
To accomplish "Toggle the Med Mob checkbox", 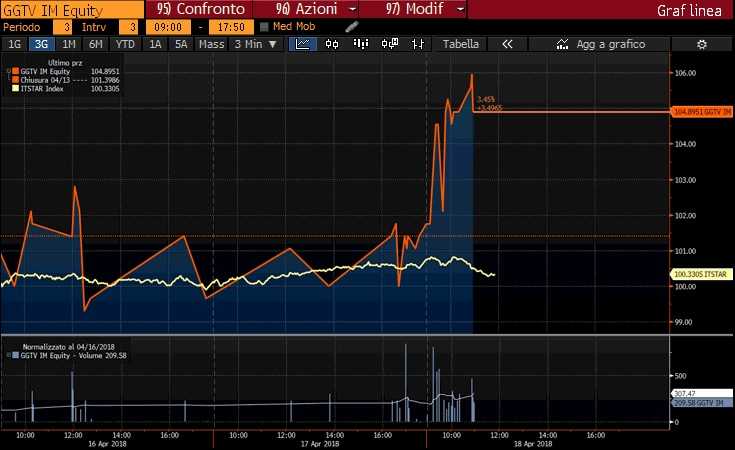I will click(x=264, y=27).
